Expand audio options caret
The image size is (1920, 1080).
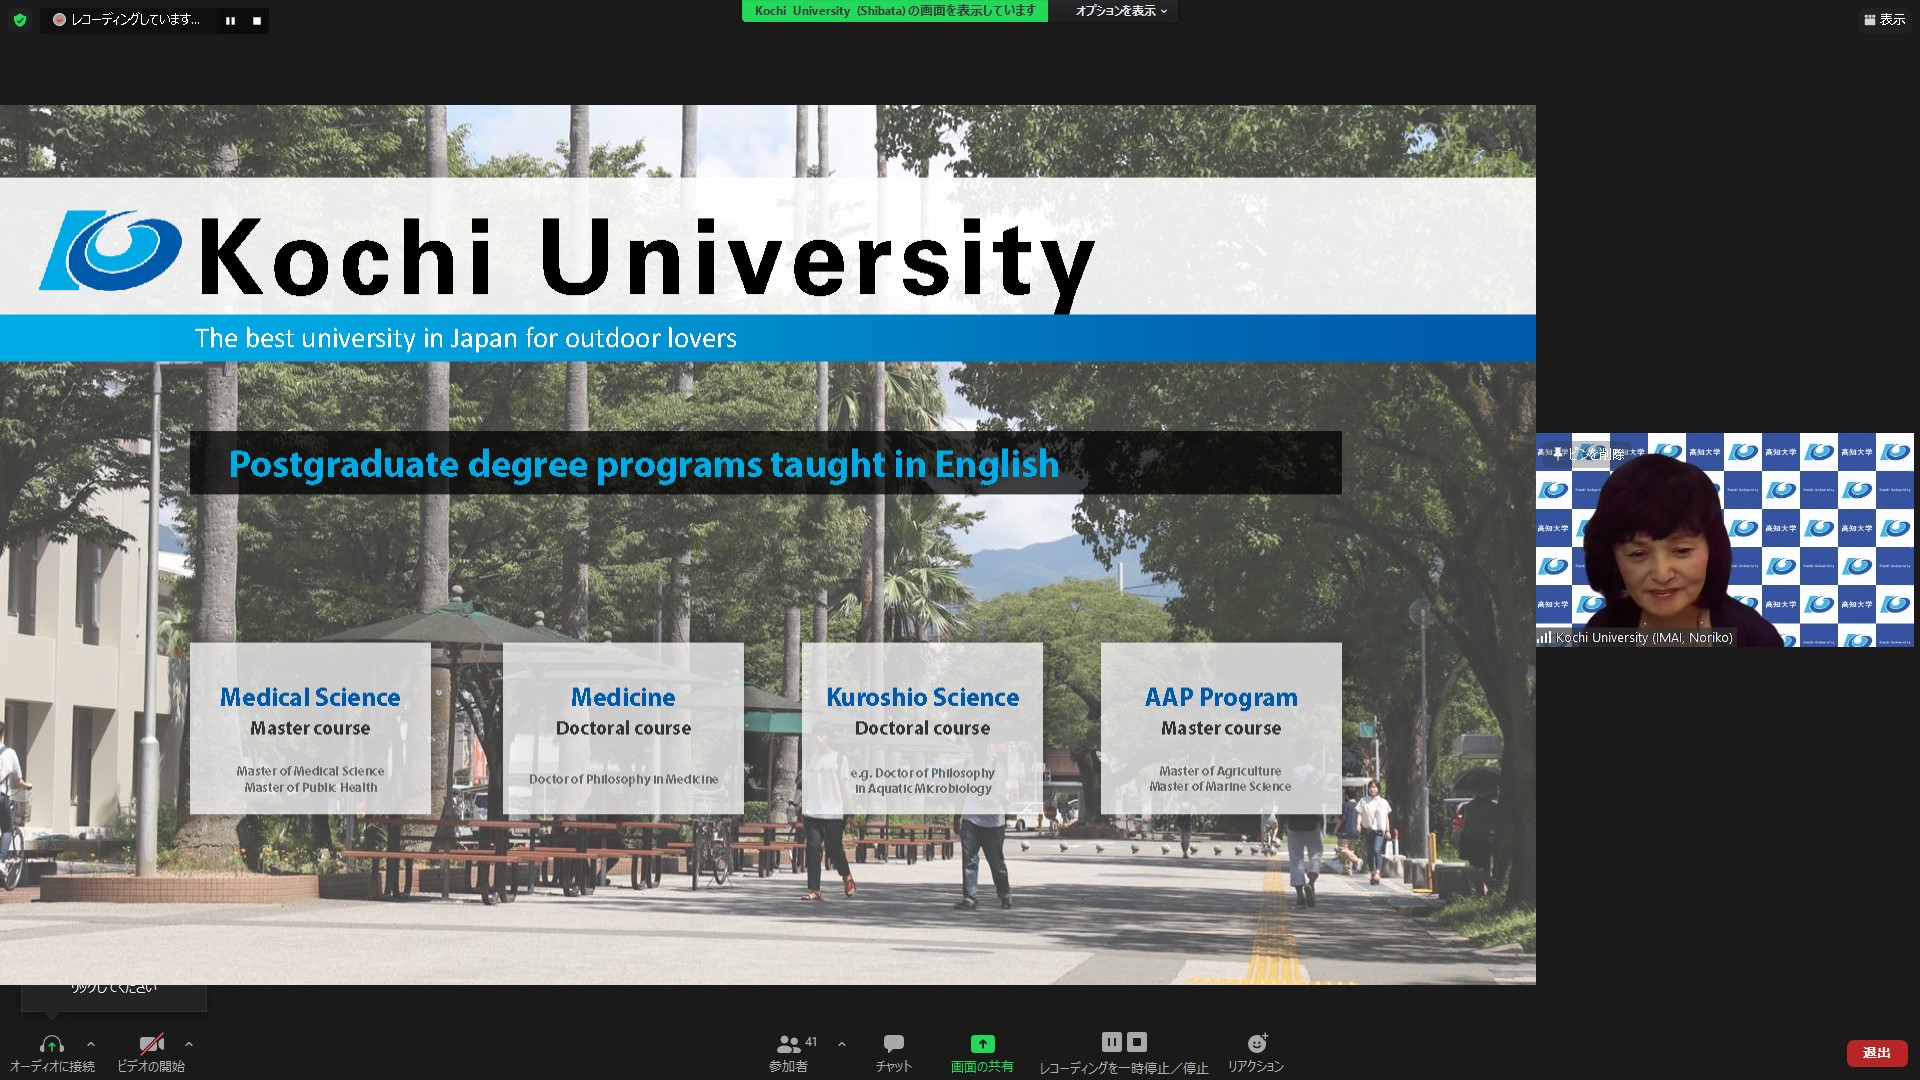(x=91, y=1044)
